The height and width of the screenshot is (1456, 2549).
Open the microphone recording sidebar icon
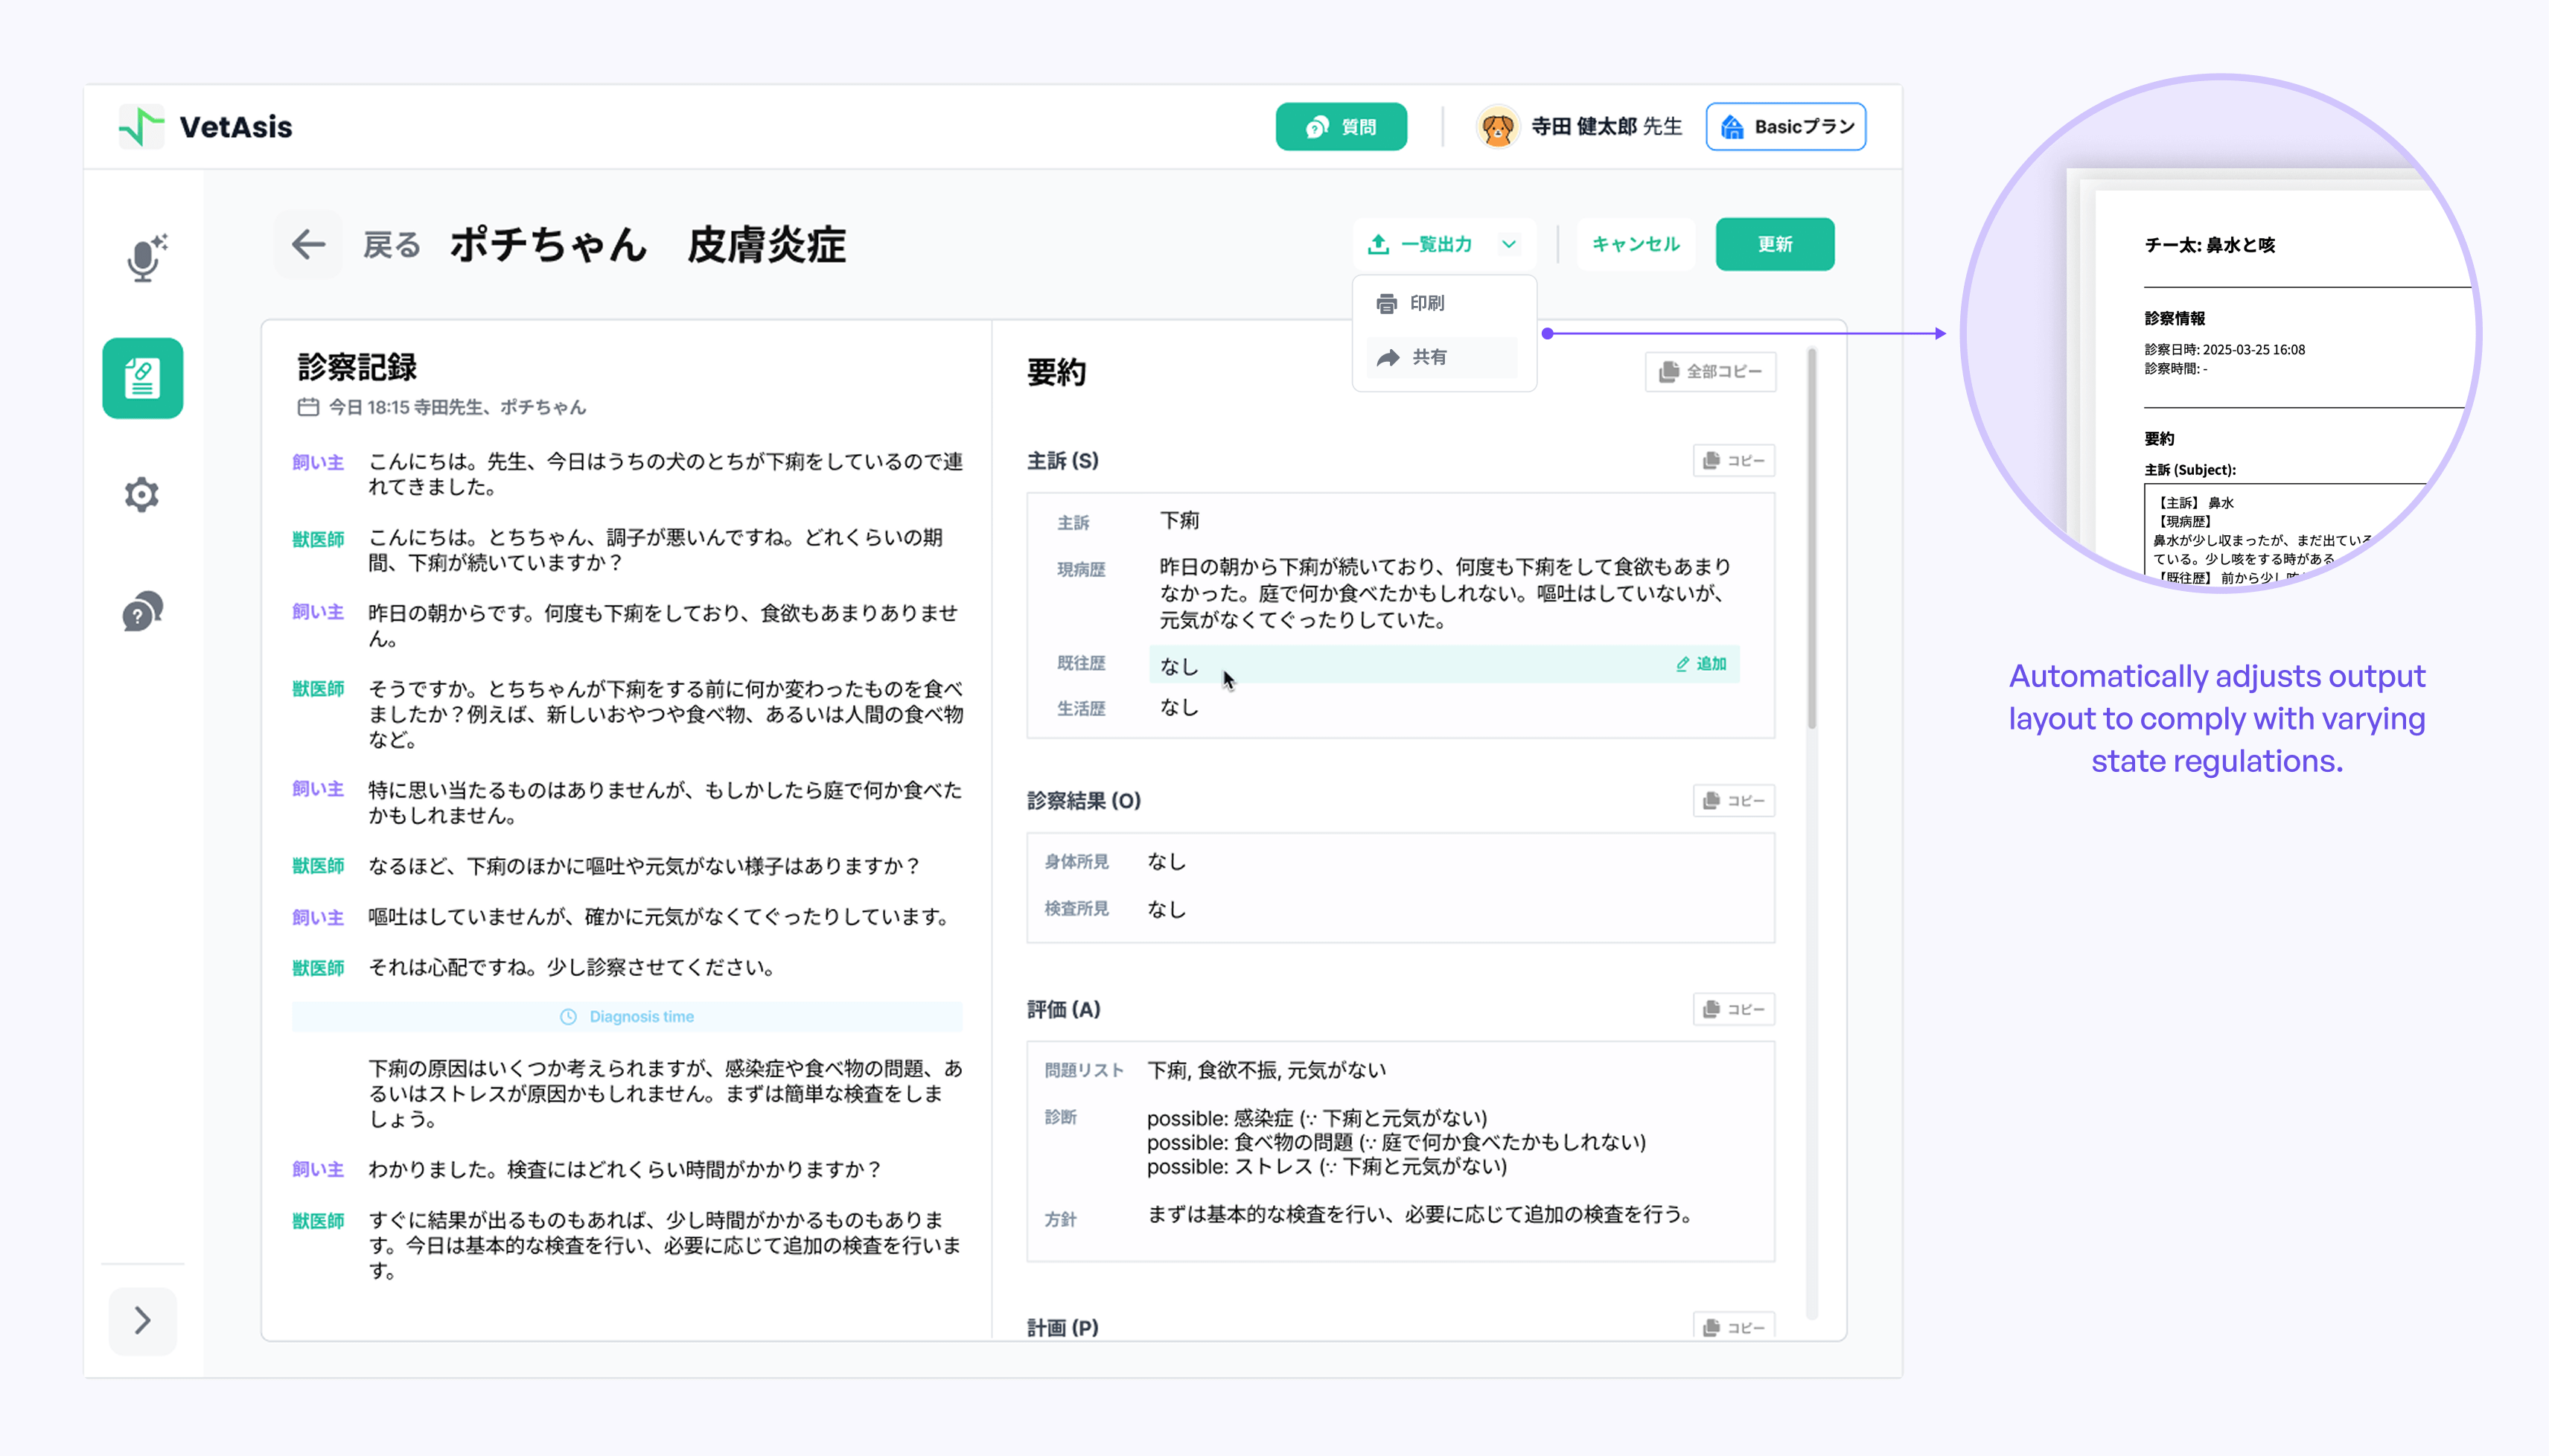144,259
